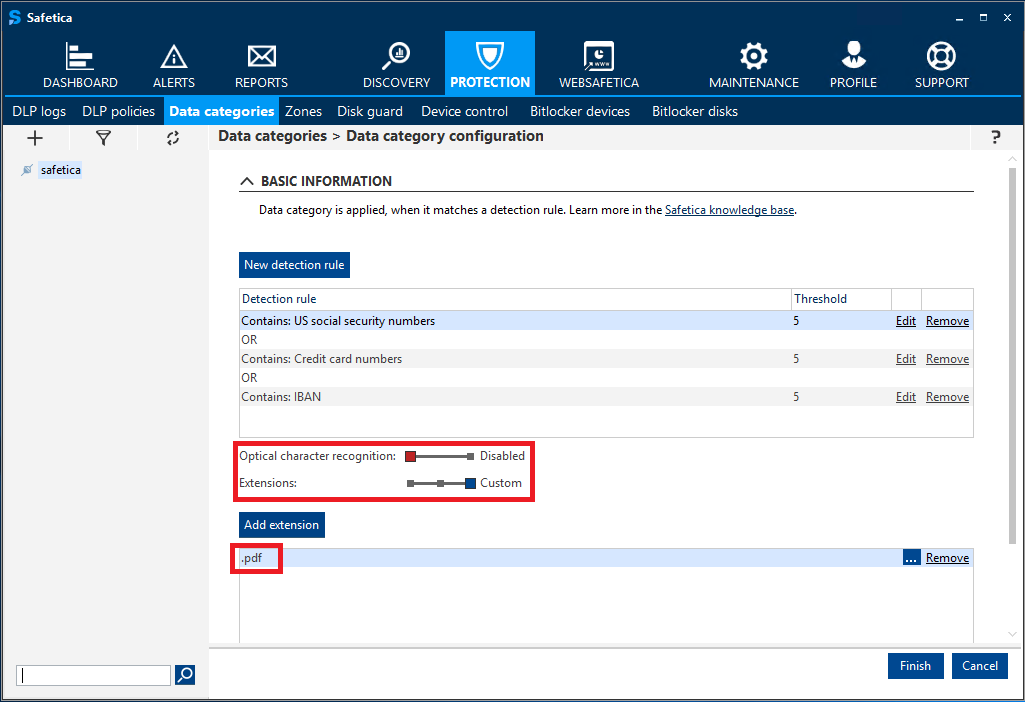Image resolution: width=1025 pixels, height=702 pixels.
Task: Open the Dashboard section icon
Action: (80, 57)
